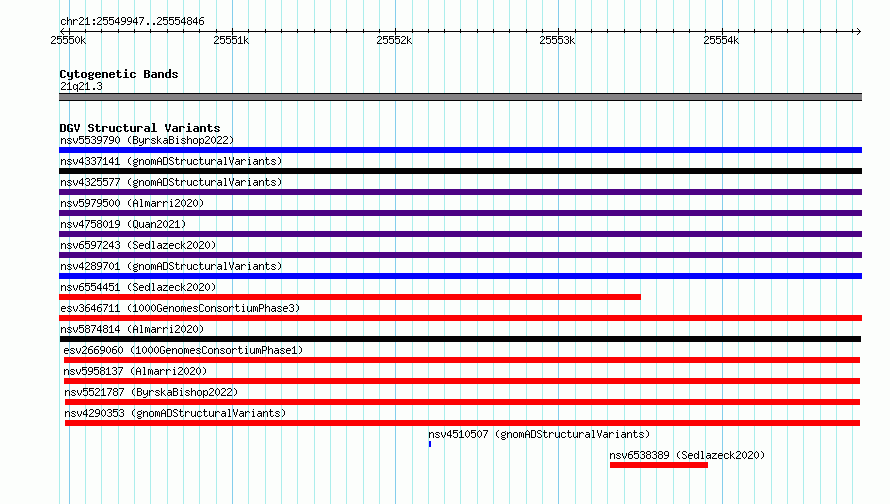Click the purple bar under nsv5979500
Screen dimensions: 890x504
pos(460,213)
